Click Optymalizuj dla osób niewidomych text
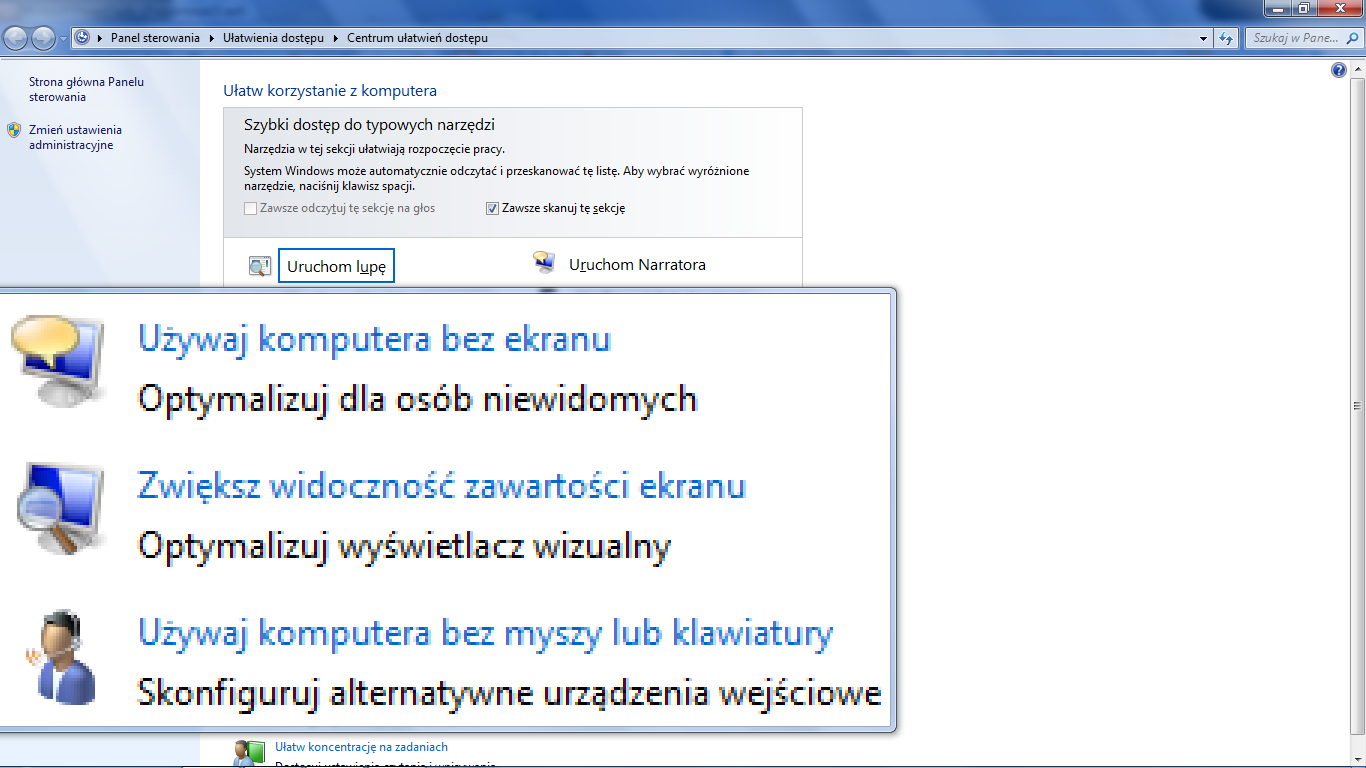 click(x=417, y=399)
